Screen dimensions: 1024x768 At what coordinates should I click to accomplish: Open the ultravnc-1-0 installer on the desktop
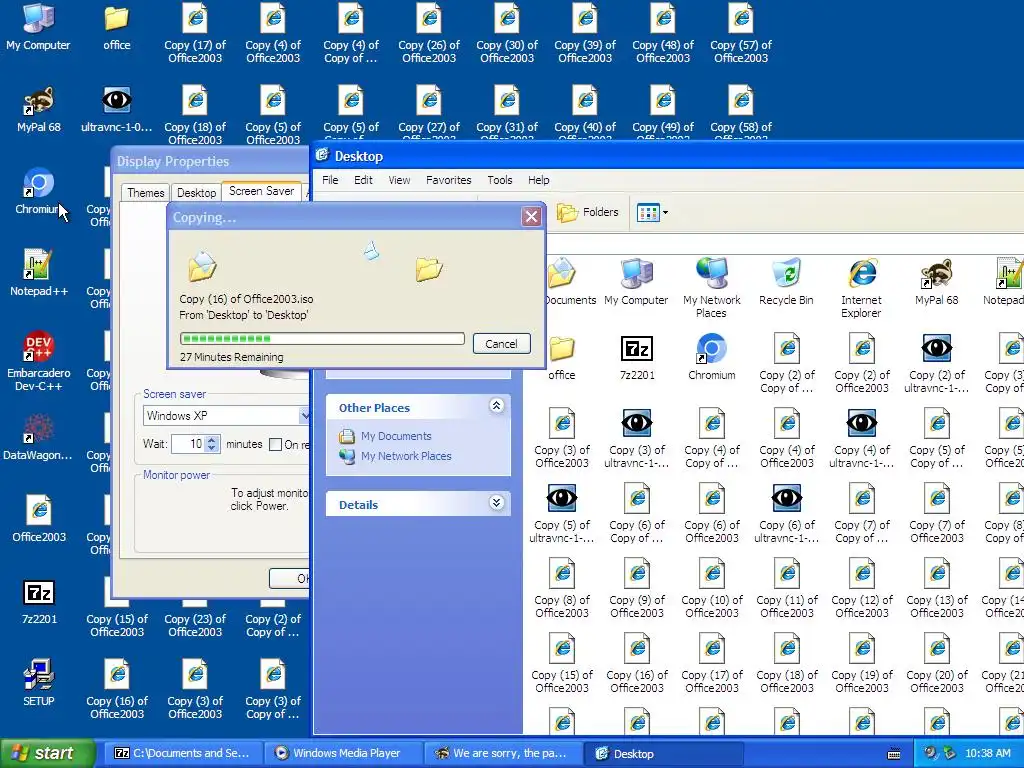tap(116, 109)
